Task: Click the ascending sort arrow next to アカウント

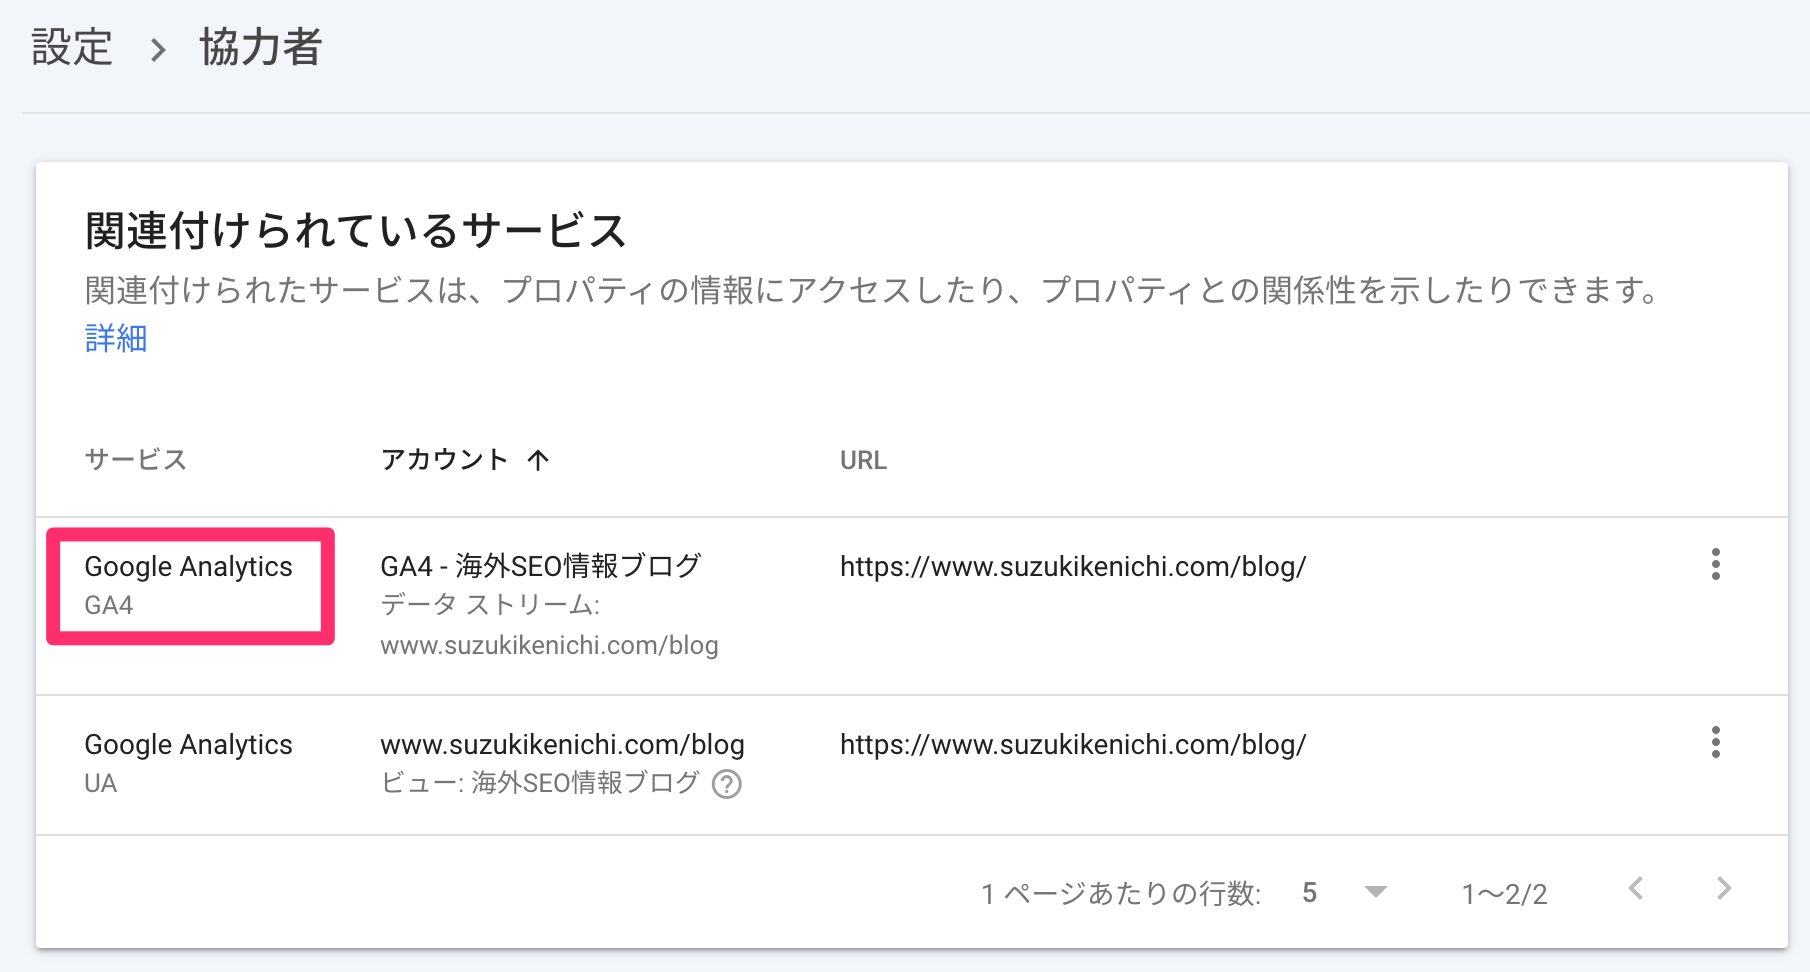Action: click(x=538, y=460)
